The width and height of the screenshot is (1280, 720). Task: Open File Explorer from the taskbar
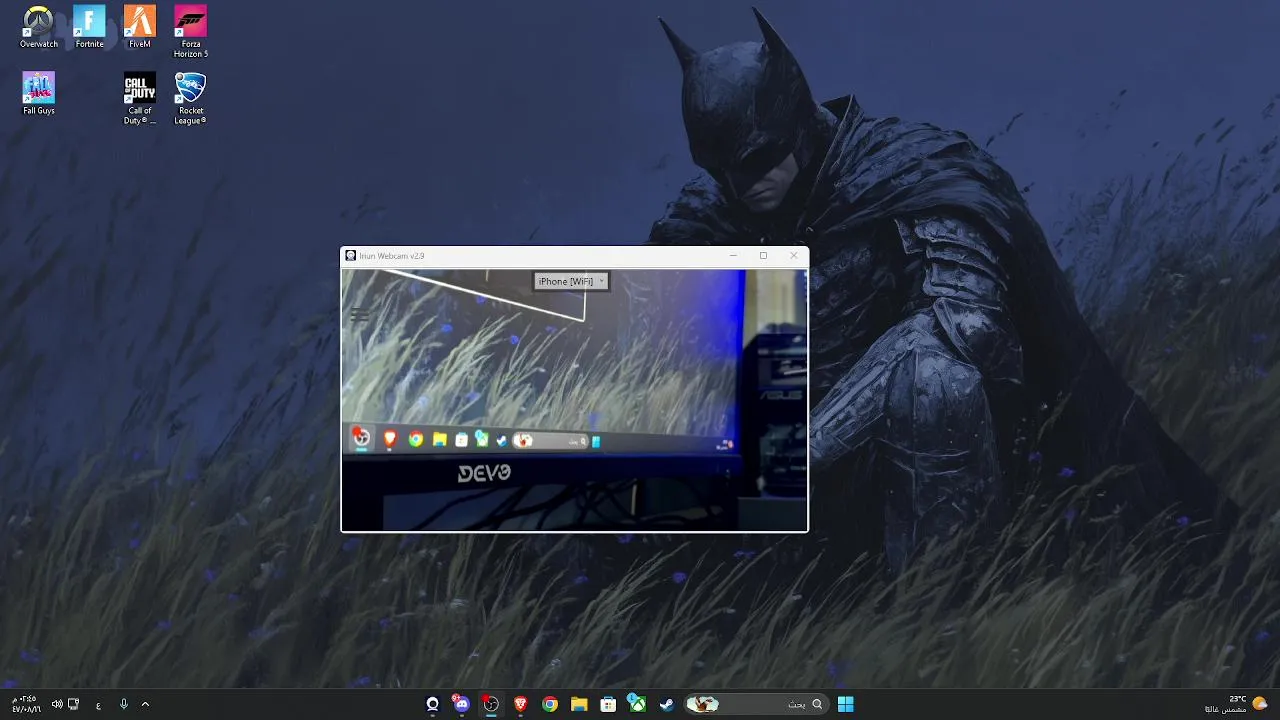click(x=579, y=704)
